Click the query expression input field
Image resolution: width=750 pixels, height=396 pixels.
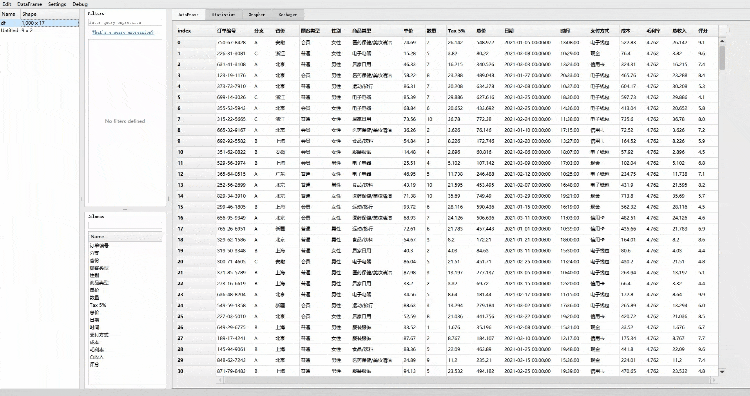click(x=125, y=22)
